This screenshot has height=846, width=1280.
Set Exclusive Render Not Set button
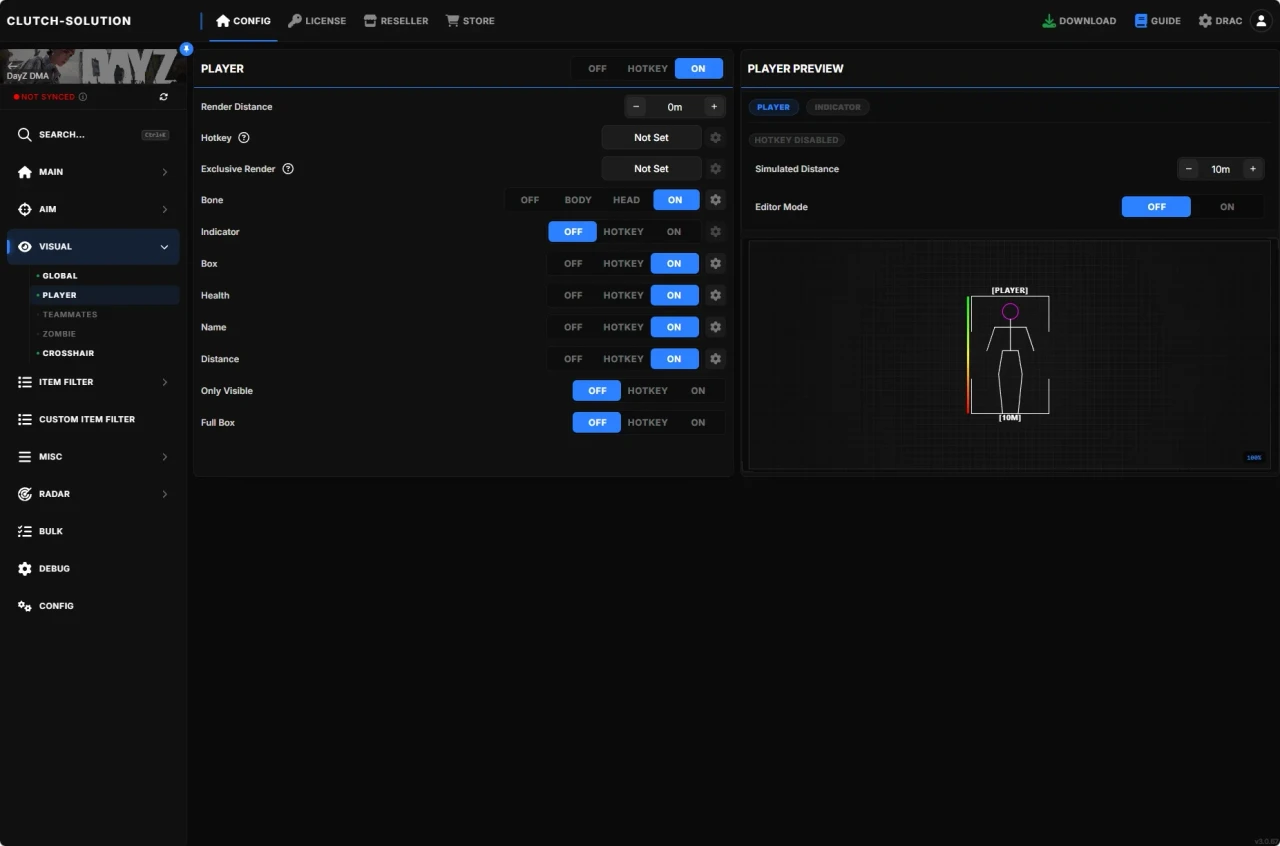(x=651, y=169)
